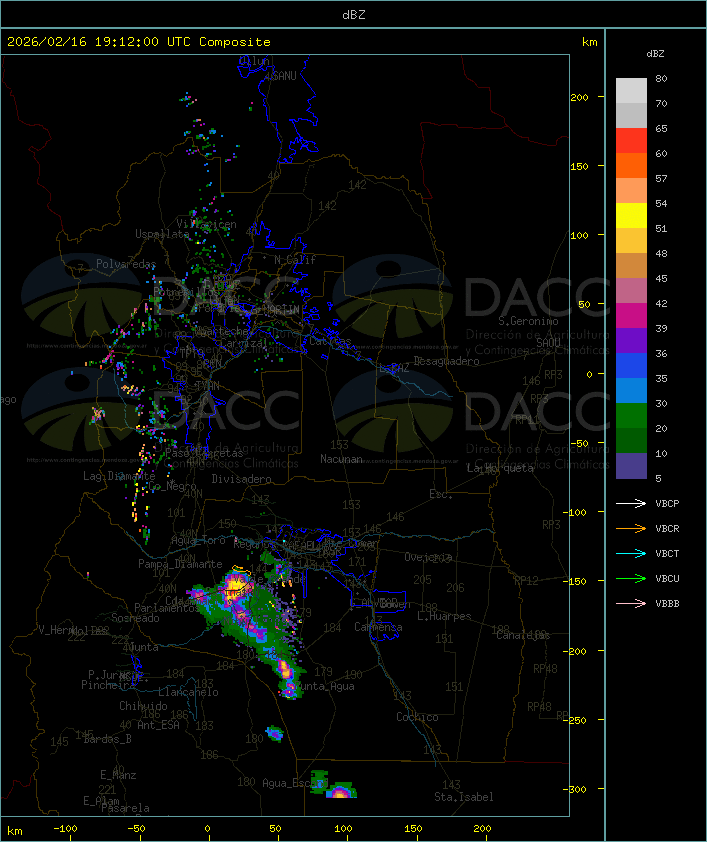Click the storm echo east of Agua_Esc label
707x842 pixels.
340,790
